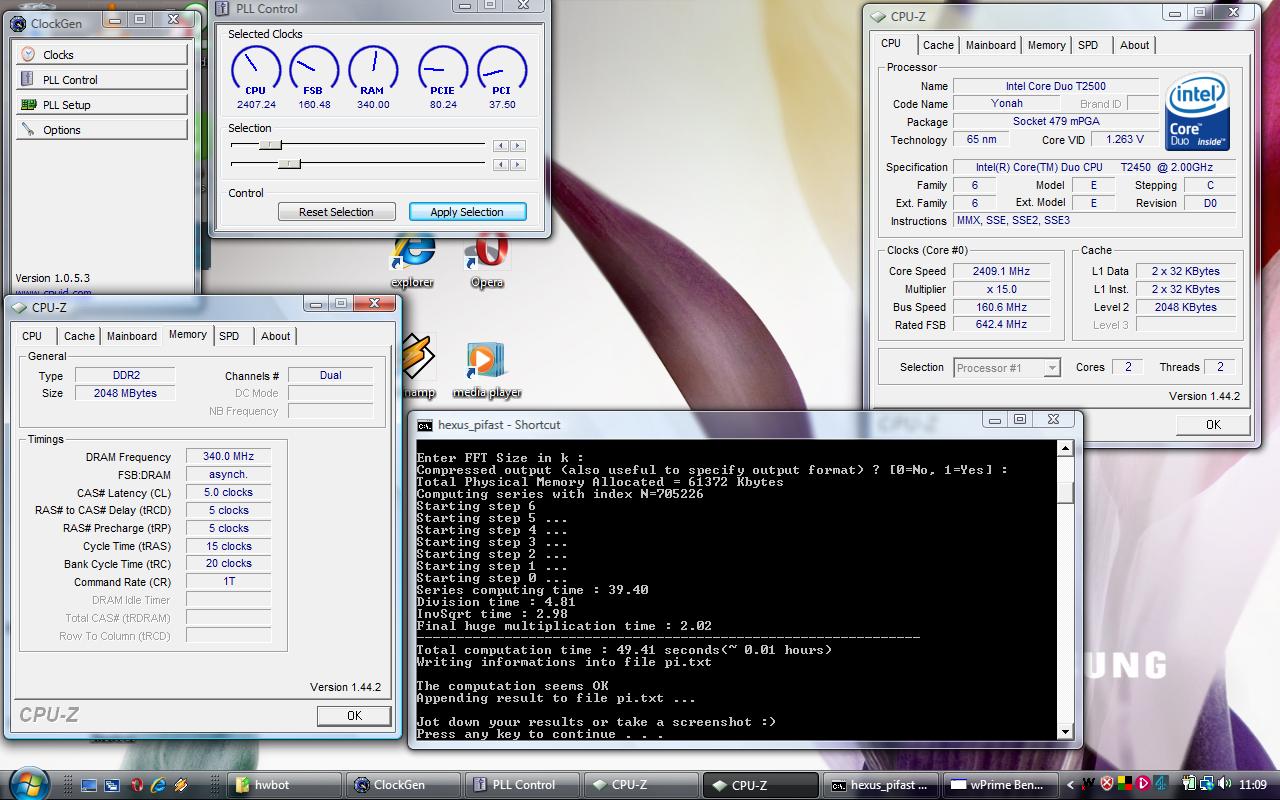The image size is (1280, 800).
Task: Open the volume tray icon
Action: [x=1224, y=783]
